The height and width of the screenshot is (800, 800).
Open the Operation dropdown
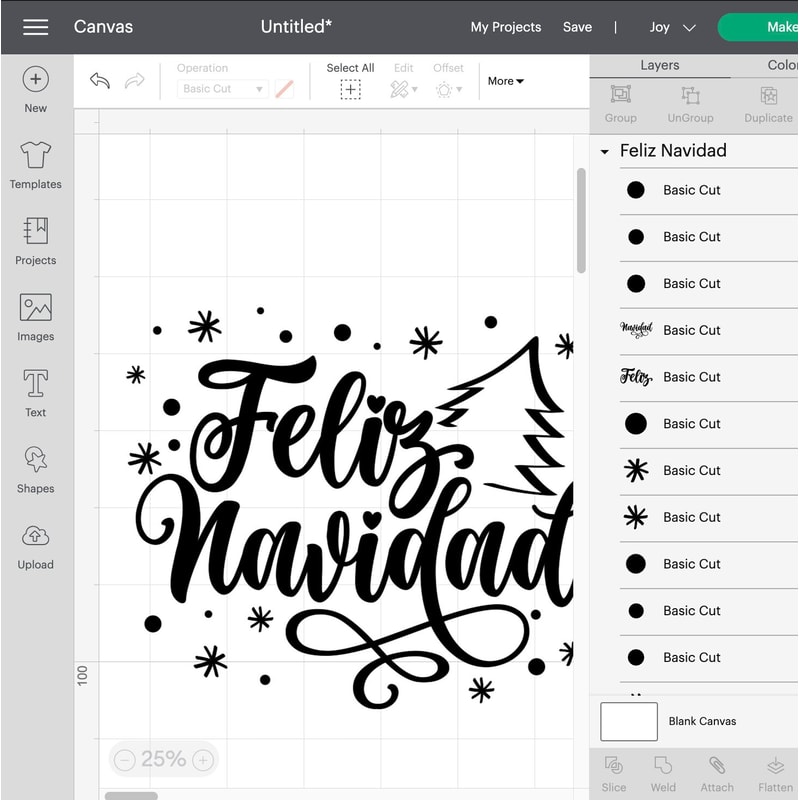pyautogui.click(x=222, y=89)
